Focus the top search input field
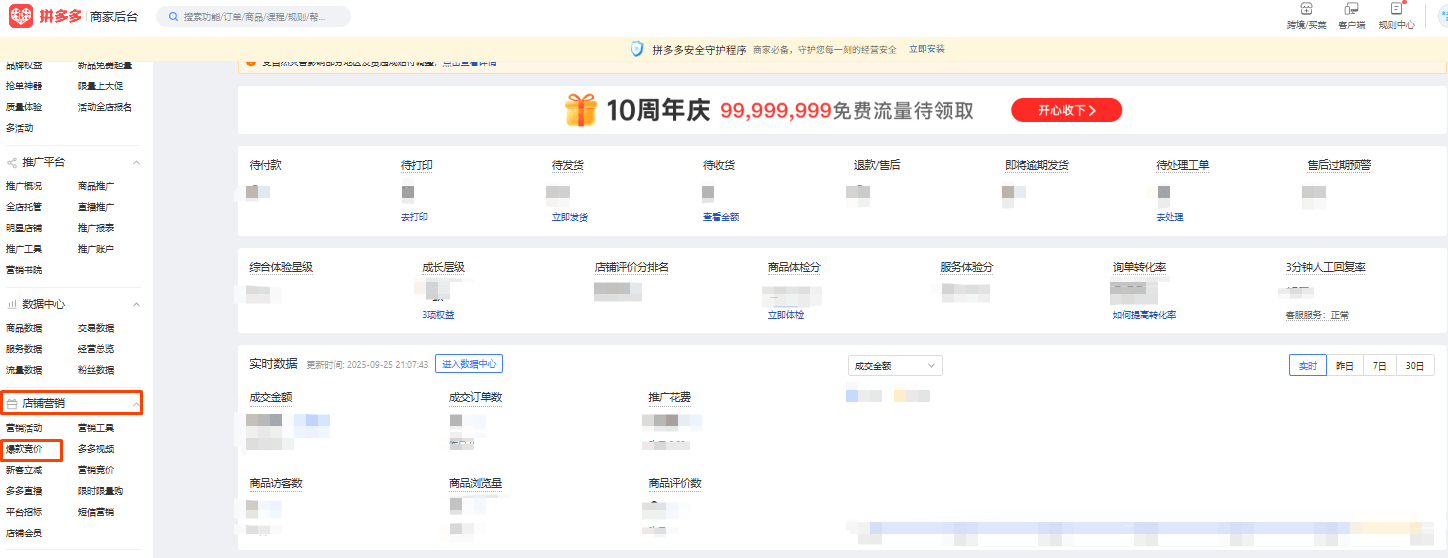 260,17
